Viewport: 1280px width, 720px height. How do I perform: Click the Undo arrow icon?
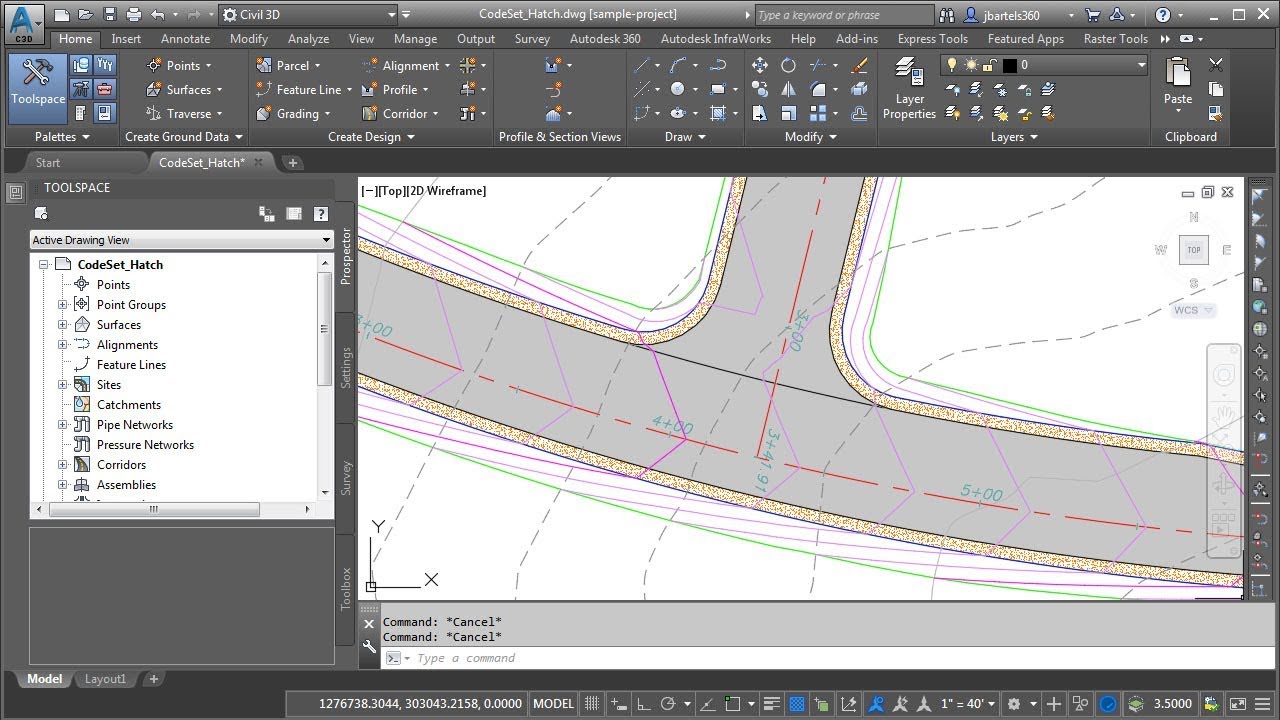(x=158, y=15)
